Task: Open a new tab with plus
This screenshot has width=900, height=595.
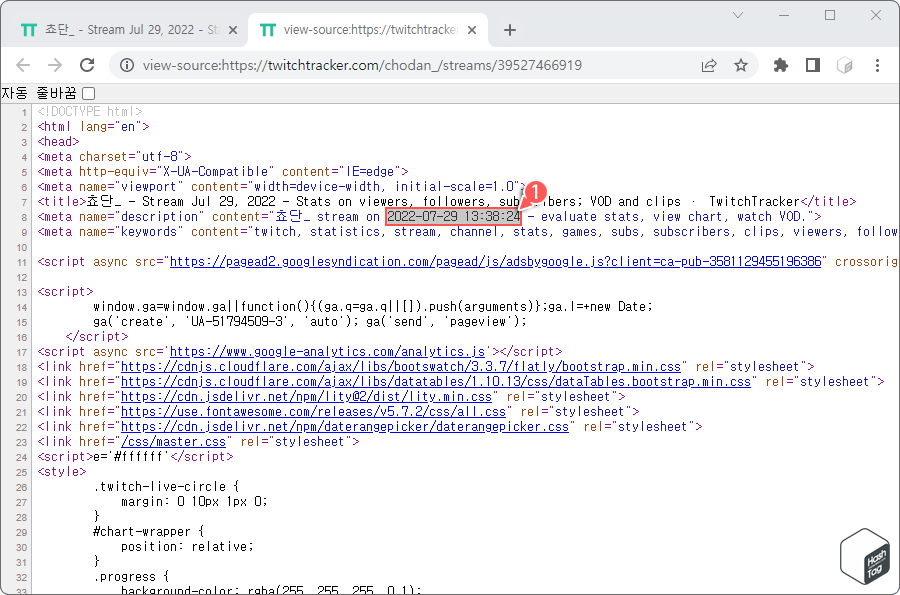Action: pyautogui.click(x=510, y=30)
